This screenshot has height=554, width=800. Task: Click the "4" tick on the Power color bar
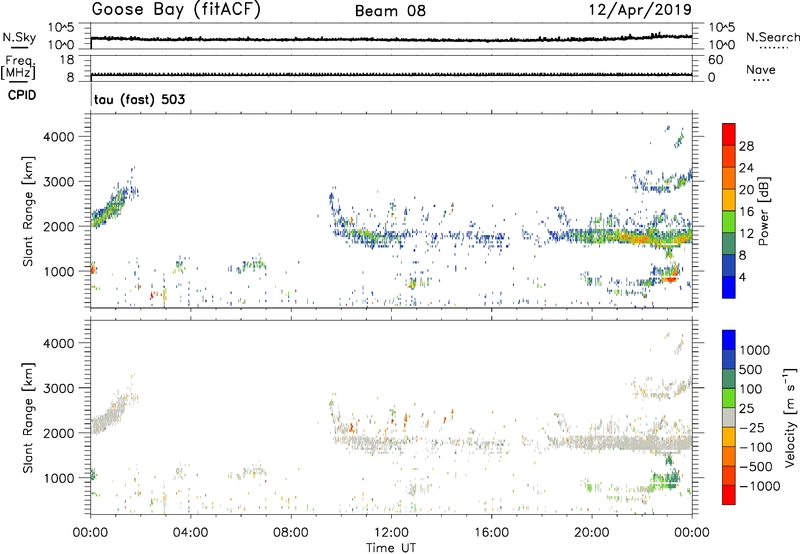[x=743, y=277]
